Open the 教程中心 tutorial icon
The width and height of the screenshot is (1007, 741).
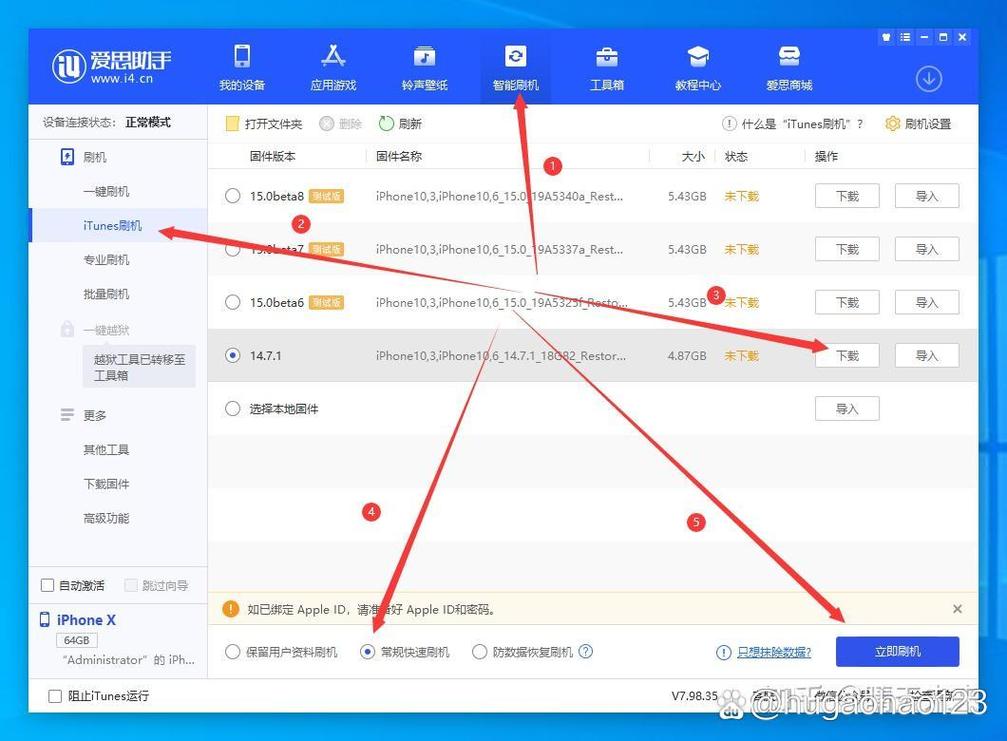coord(697,57)
